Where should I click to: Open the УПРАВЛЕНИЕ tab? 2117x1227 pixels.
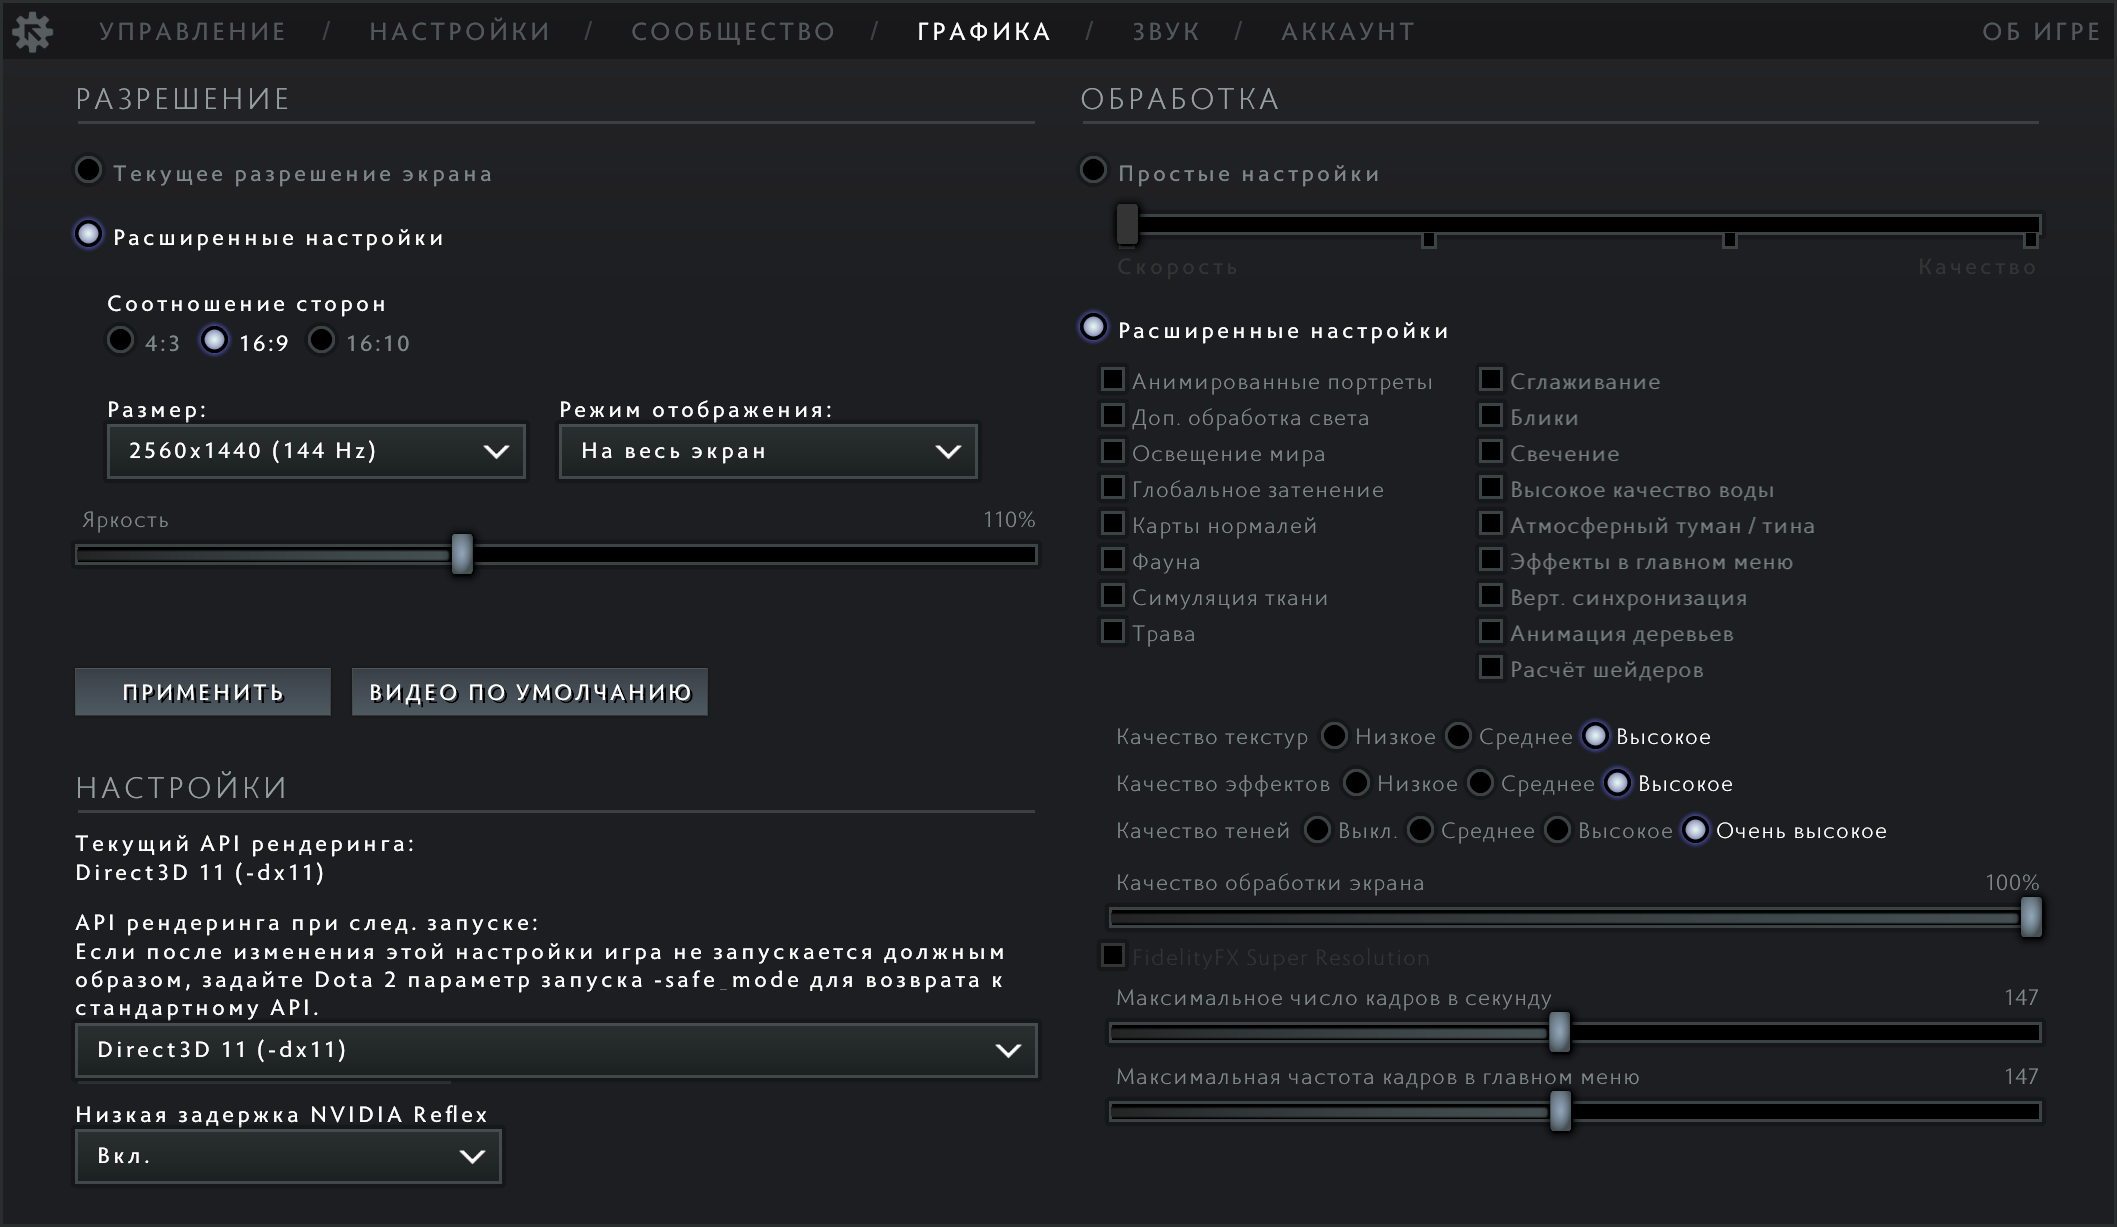tap(192, 32)
